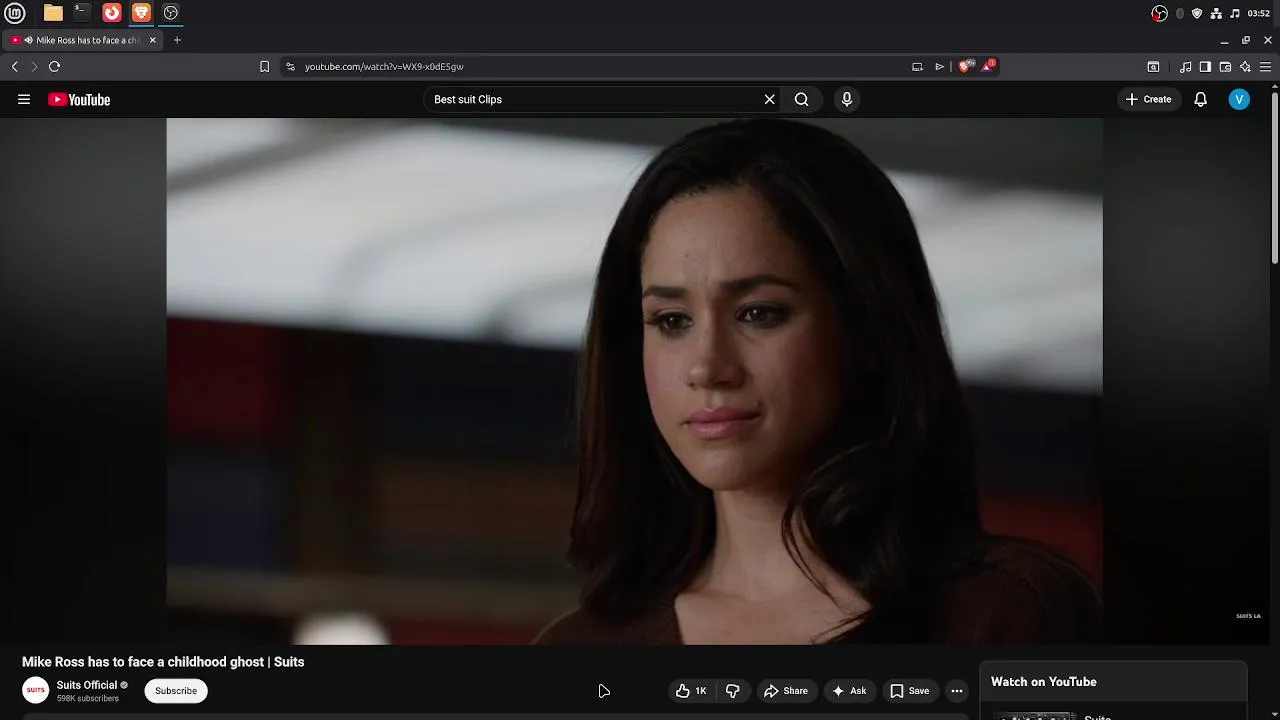This screenshot has width=1280, height=720.
Task: Select the Mike Ross YouTube tab
Action: tap(84, 40)
